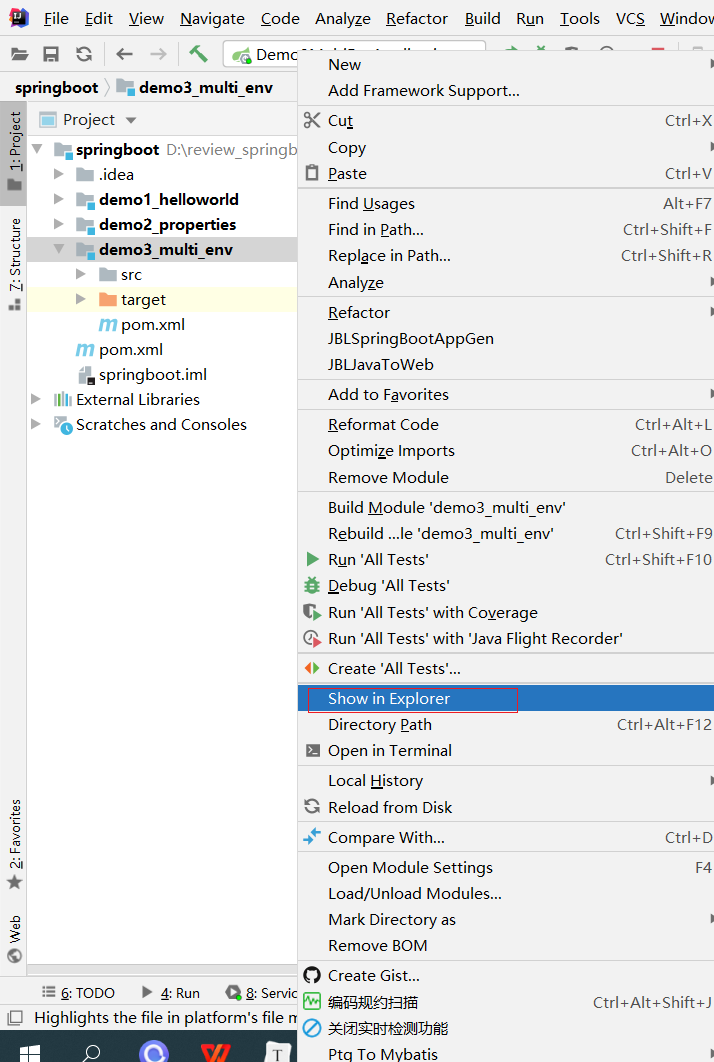Open the Project view dropdown
Image resolution: width=714 pixels, height=1062 pixels.
pos(131,120)
